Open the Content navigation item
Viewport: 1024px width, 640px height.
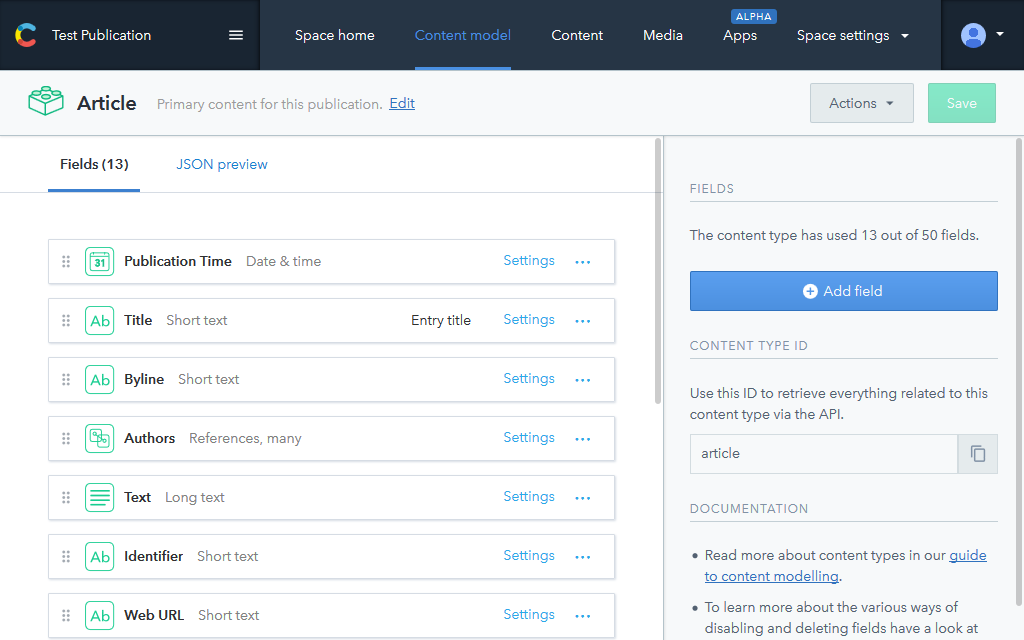[577, 35]
